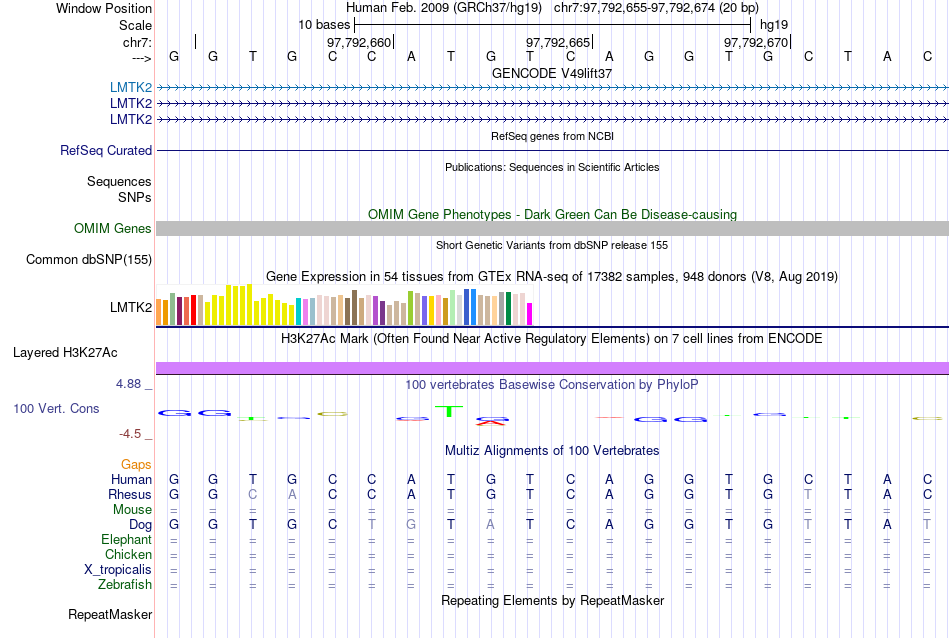Click the Zebrafish species label
950x638 pixels.
pos(125,585)
